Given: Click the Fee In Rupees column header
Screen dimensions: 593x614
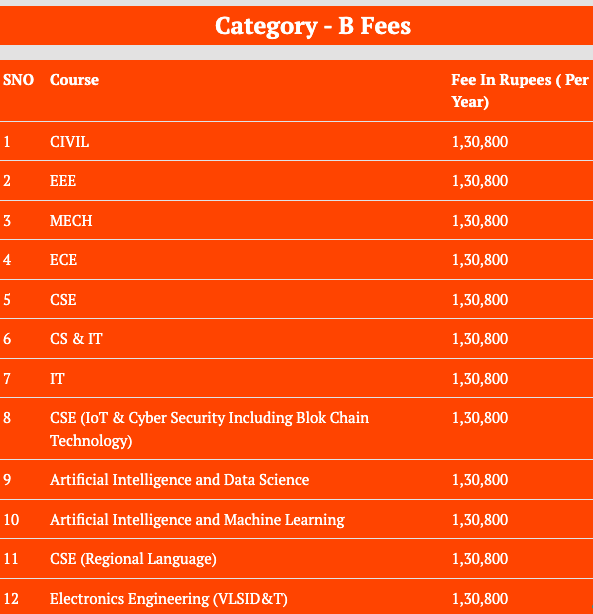Looking at the screenshot, I should [x=520, y=91].
